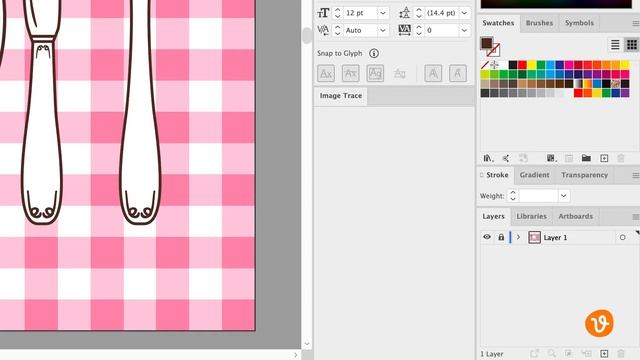Screen dimensions: 640x360
Task: Click stroke Weight stepper arrows
Action: tap(513, 196)
